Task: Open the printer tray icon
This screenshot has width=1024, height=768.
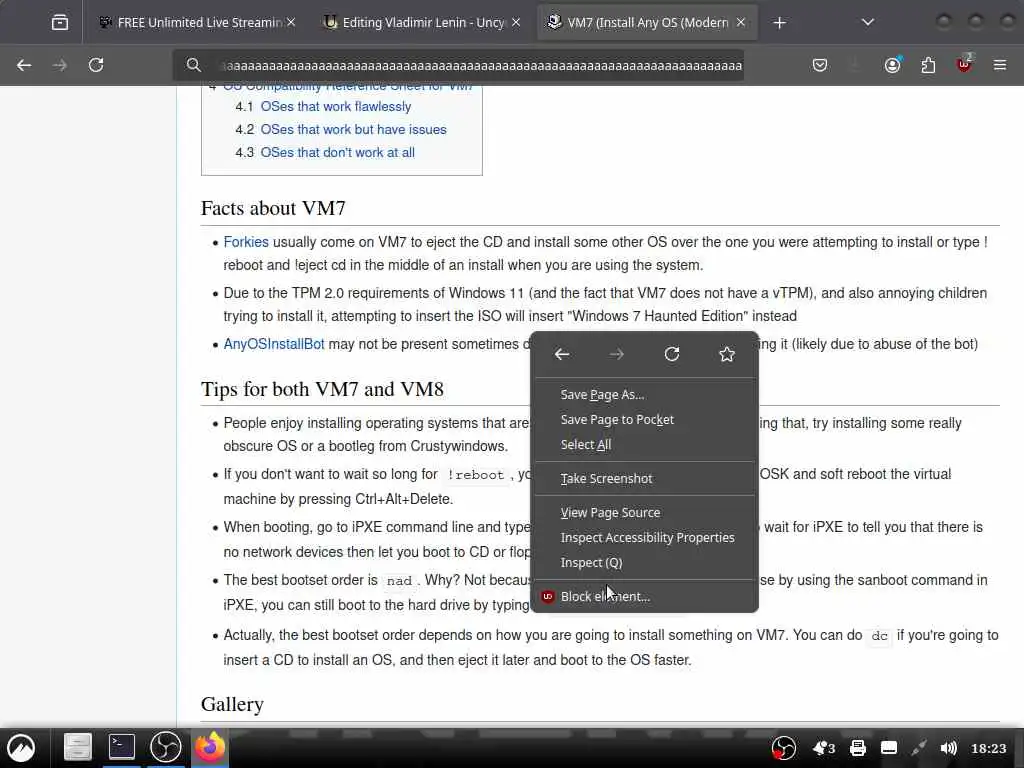Action: point(857,748)
